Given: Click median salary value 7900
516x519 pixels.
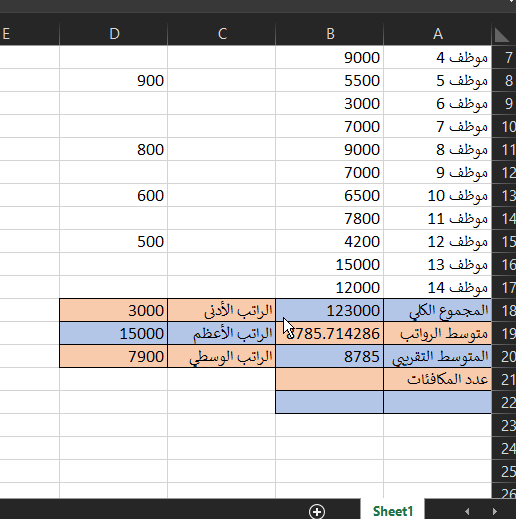Looking at the screenshot, I should pyautogui.click(x=114, y=356).
